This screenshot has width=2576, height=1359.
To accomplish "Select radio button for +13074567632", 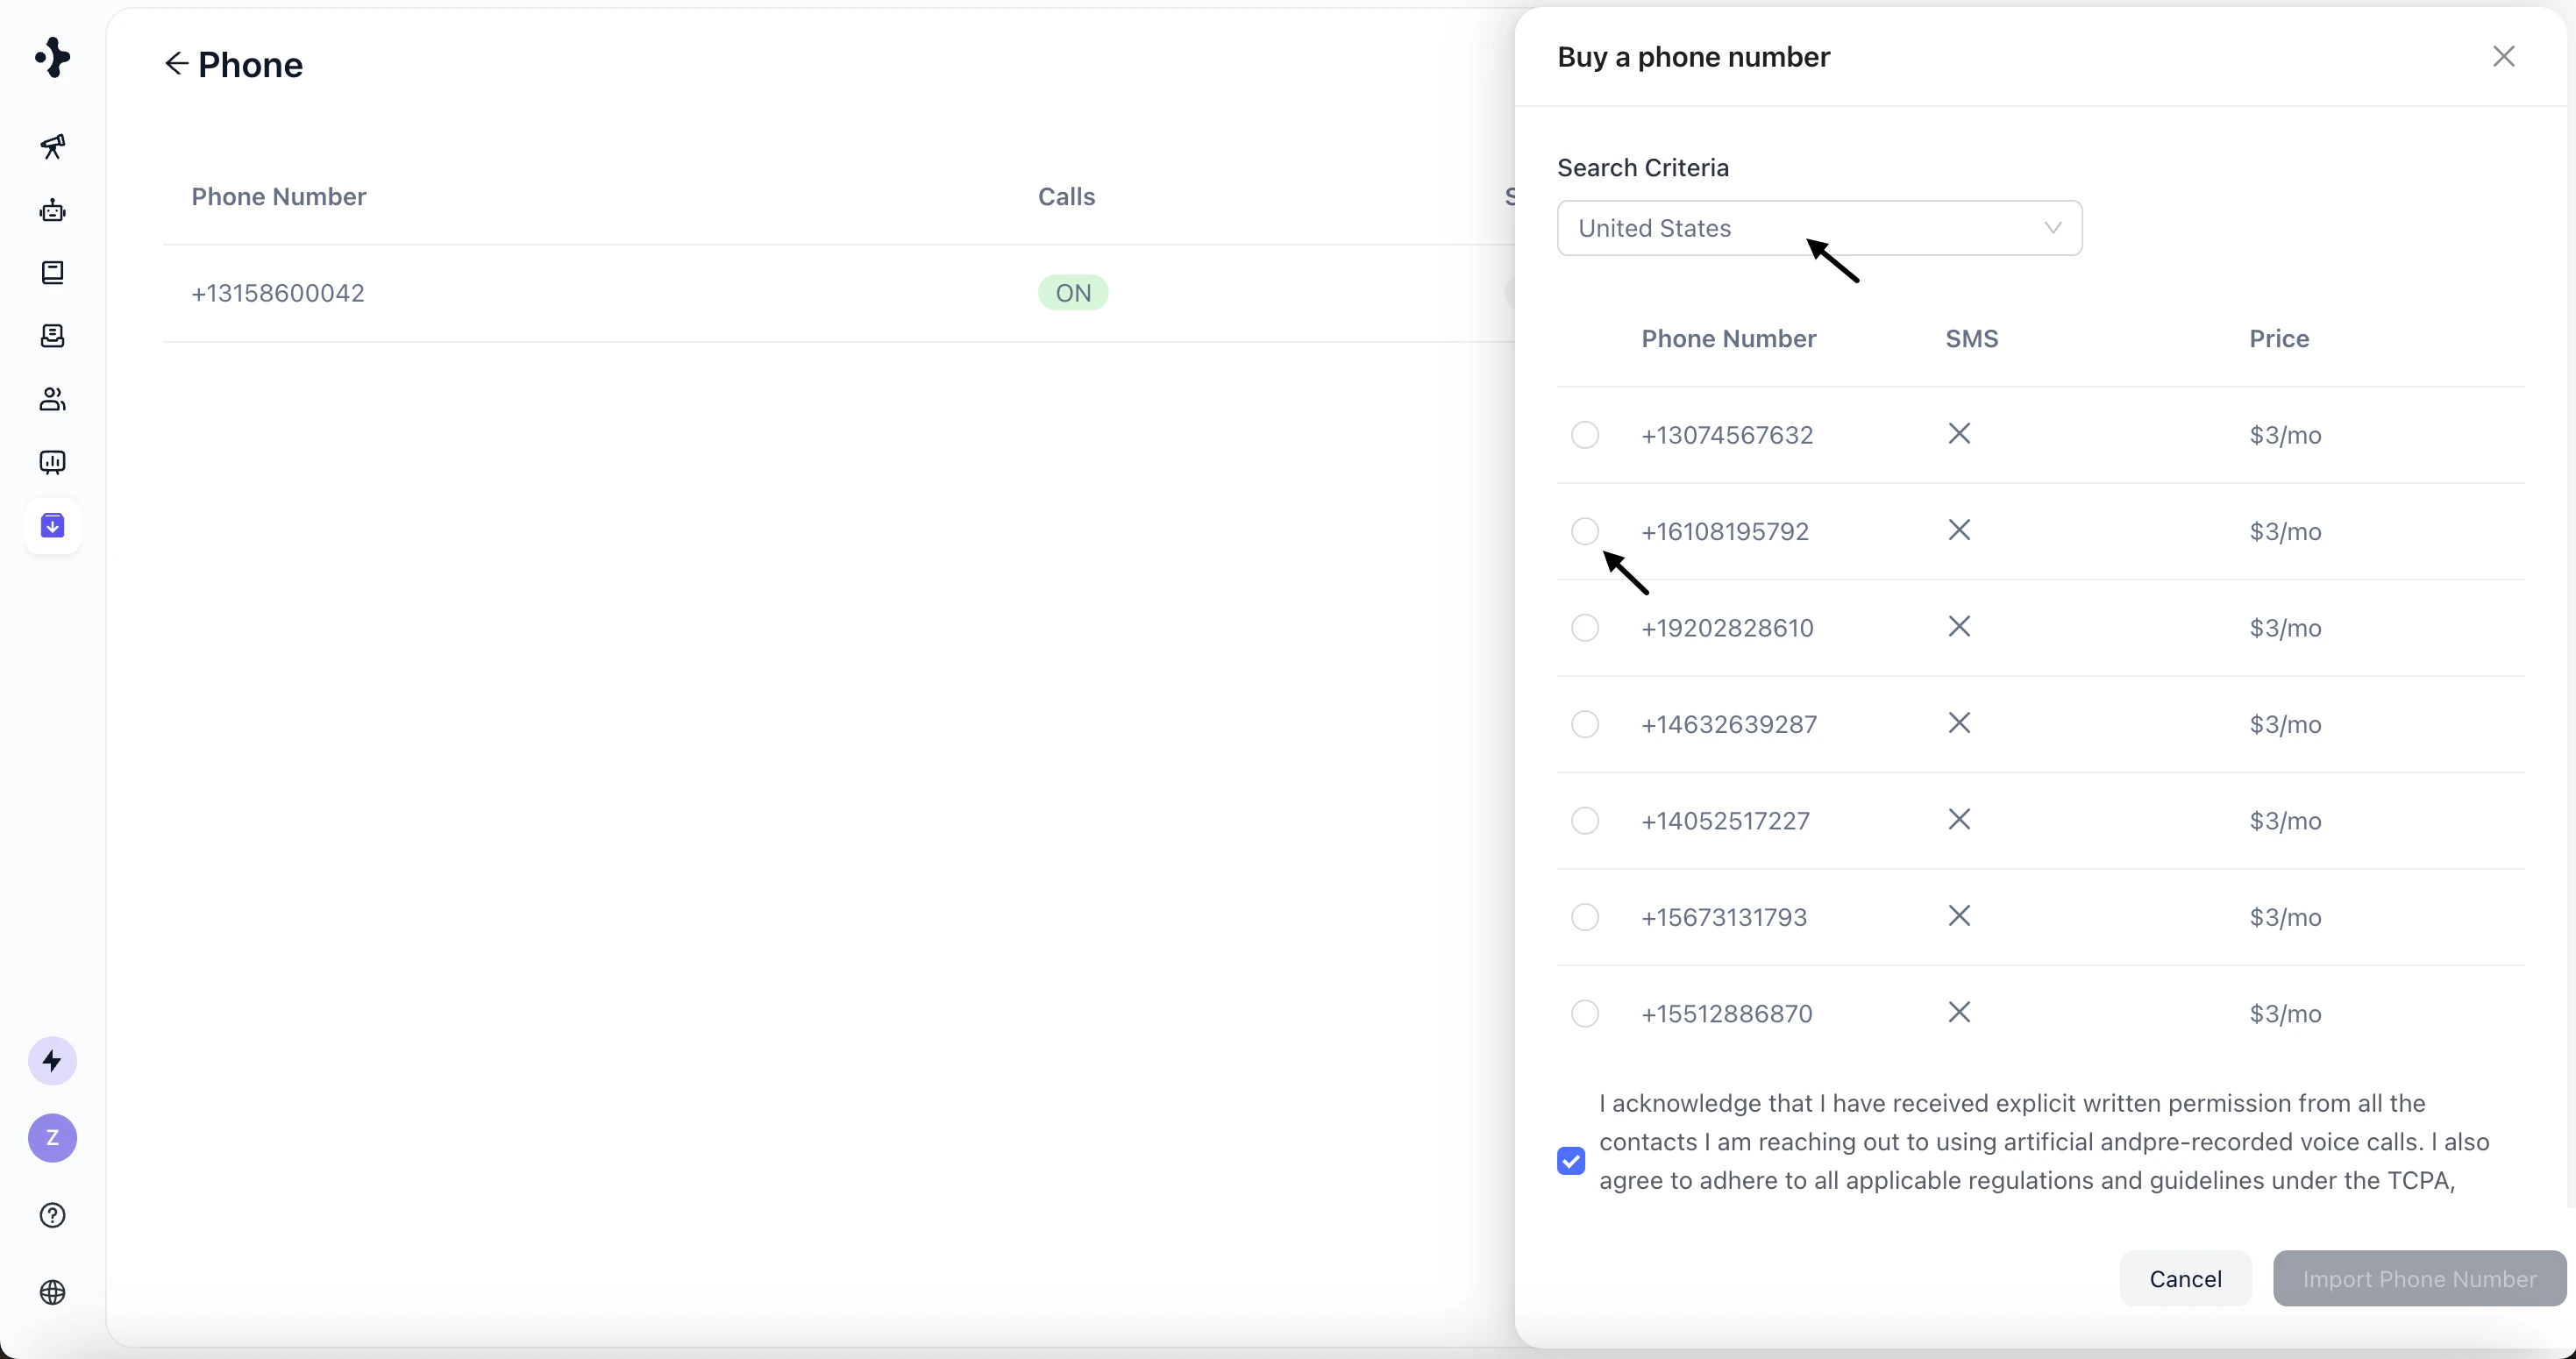I will [1585, 435].
